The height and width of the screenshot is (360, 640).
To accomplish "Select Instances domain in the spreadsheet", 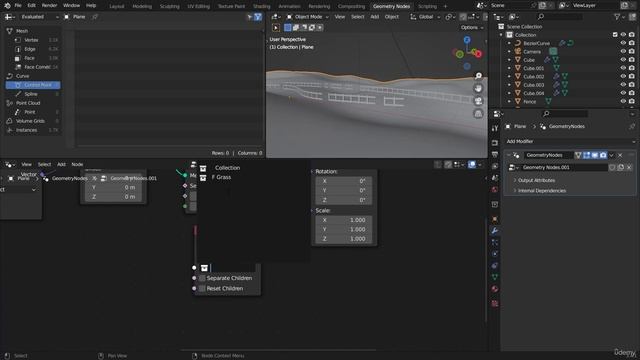I will click(x=33, y=130).
